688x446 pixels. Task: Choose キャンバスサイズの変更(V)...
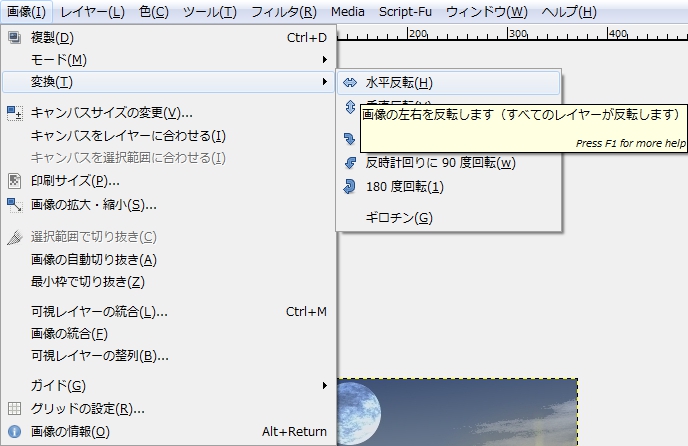coord(168,113)
